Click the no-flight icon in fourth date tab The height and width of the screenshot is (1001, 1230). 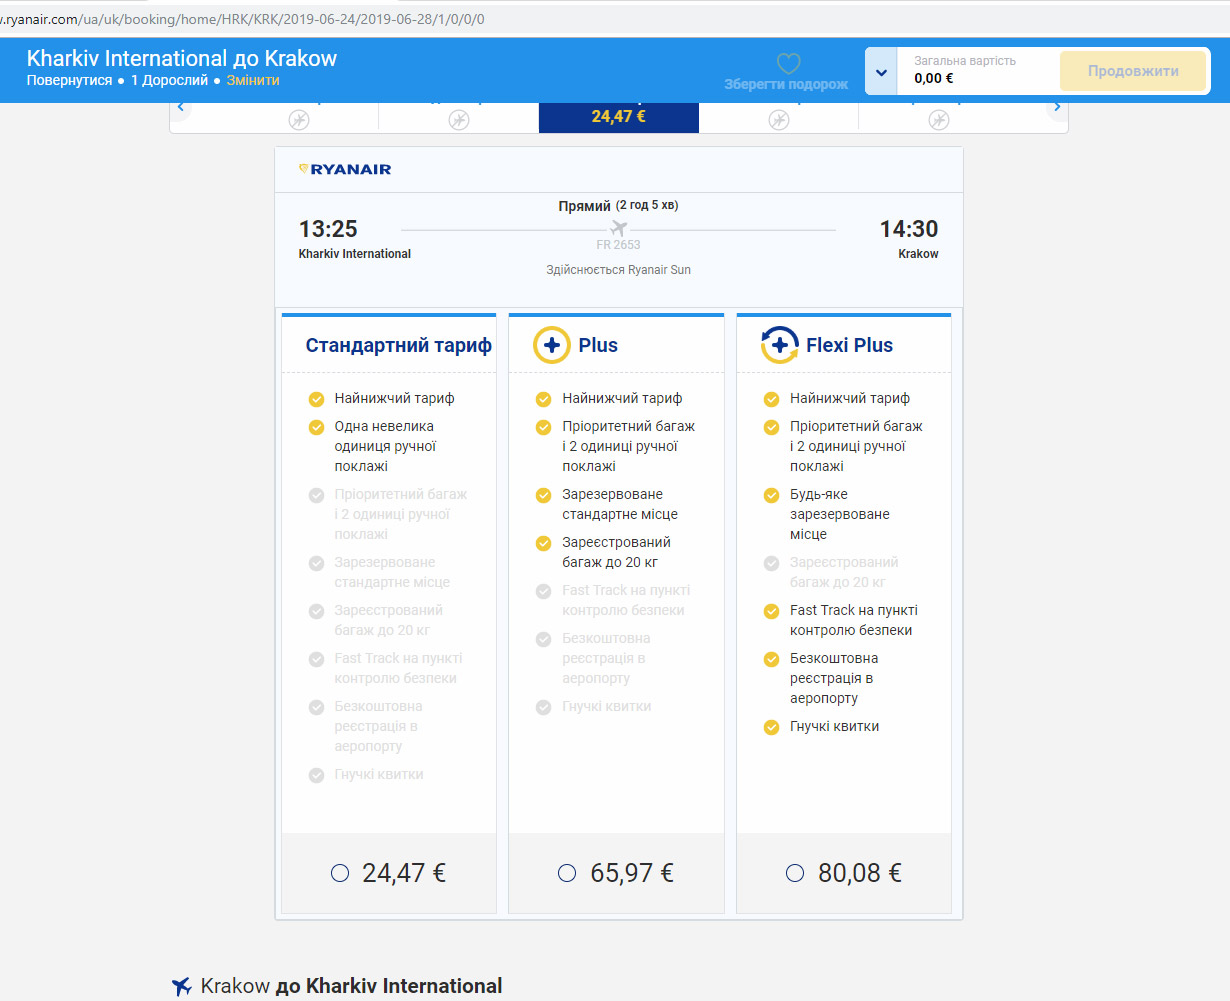click(x=778, y=120)
